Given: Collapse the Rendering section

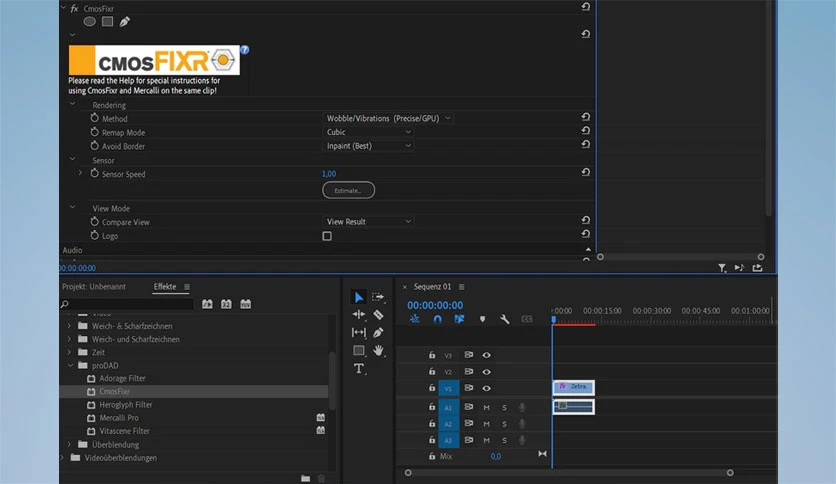Looking at the screenshot, I should tap(73, 104).
